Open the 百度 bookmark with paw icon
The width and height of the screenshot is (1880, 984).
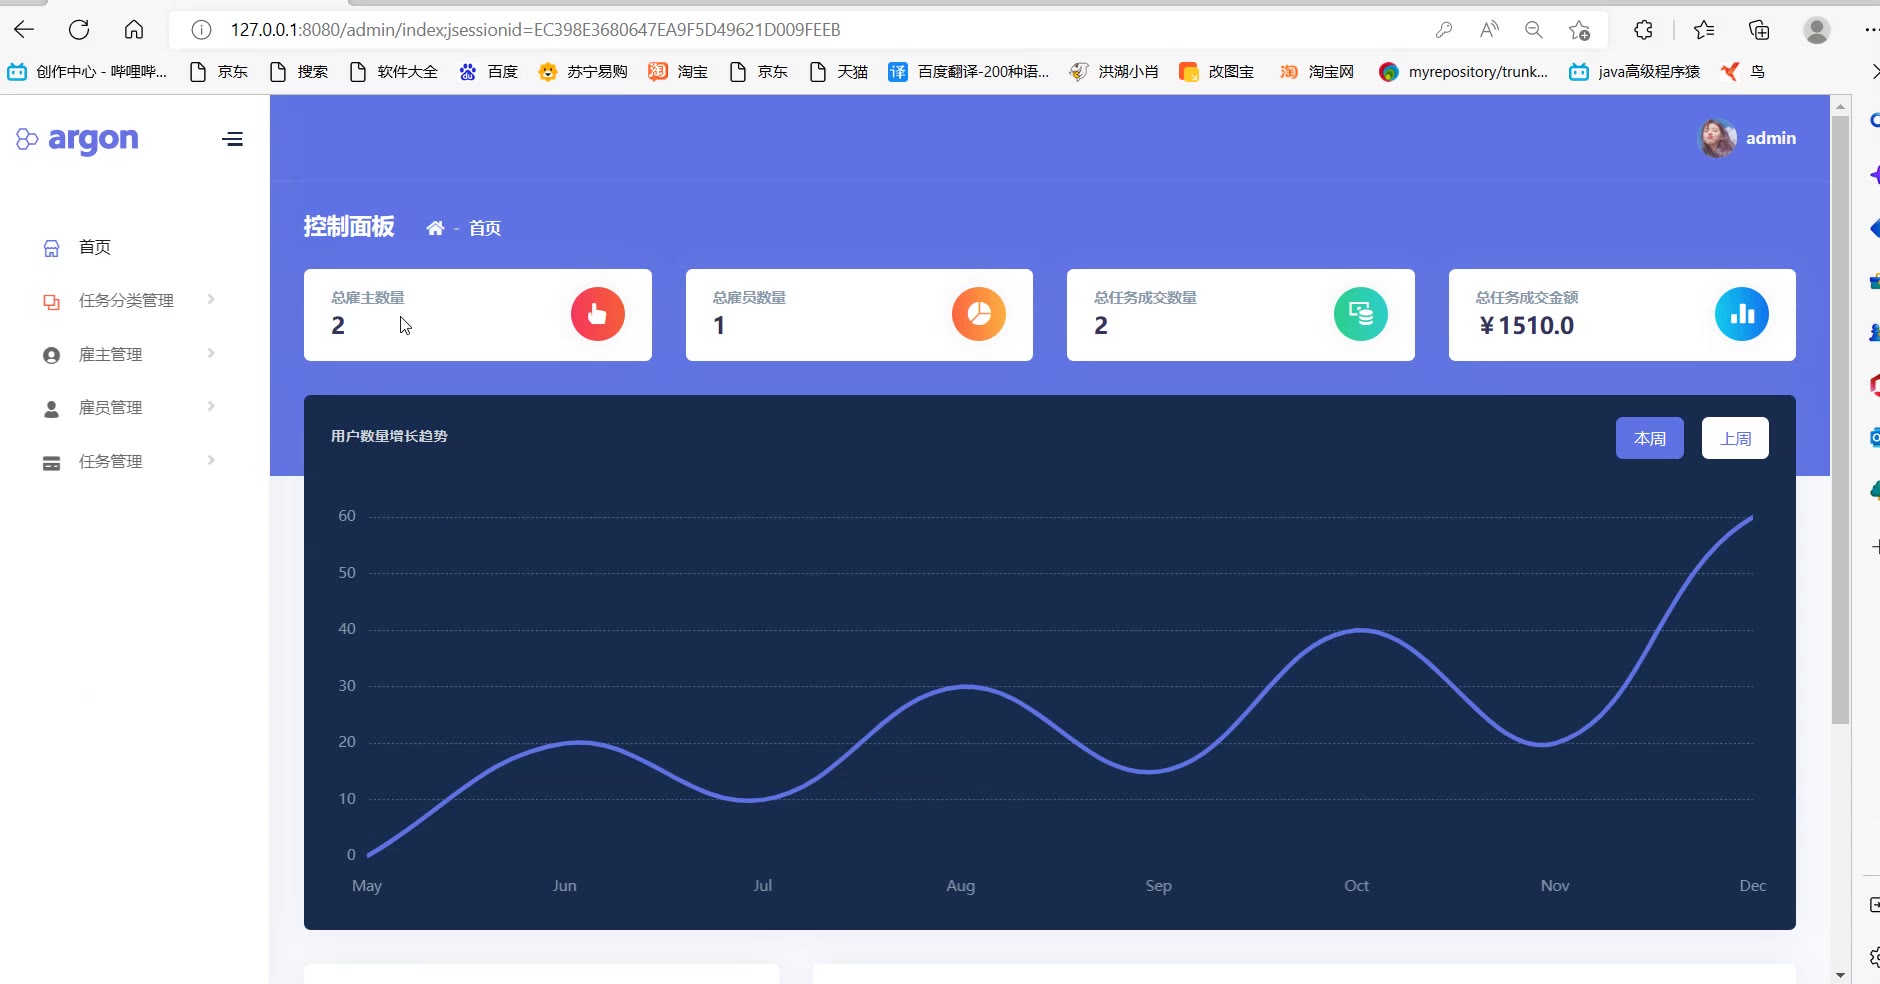click(489, 71)
